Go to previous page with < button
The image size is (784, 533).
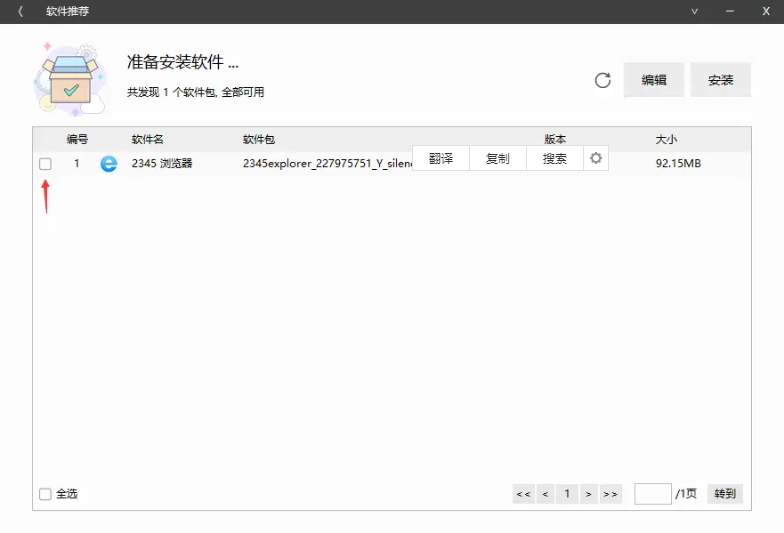tap(545, 494)
